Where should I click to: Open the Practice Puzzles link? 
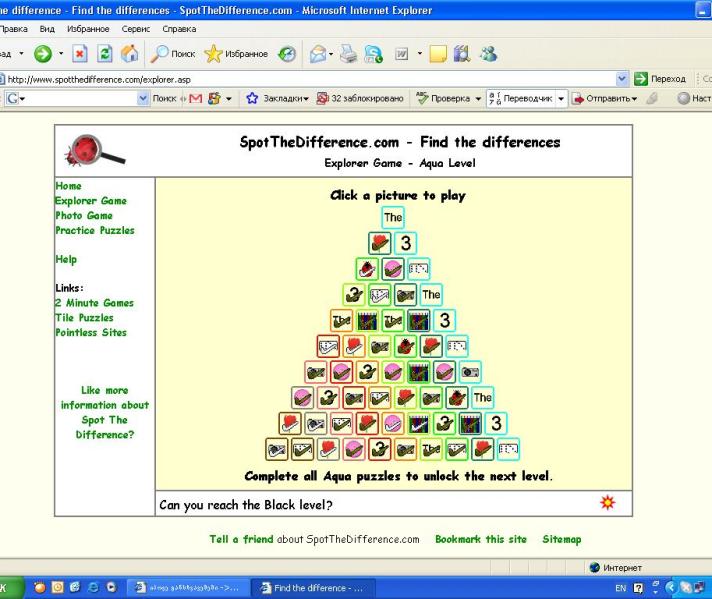tap(95, 230)
